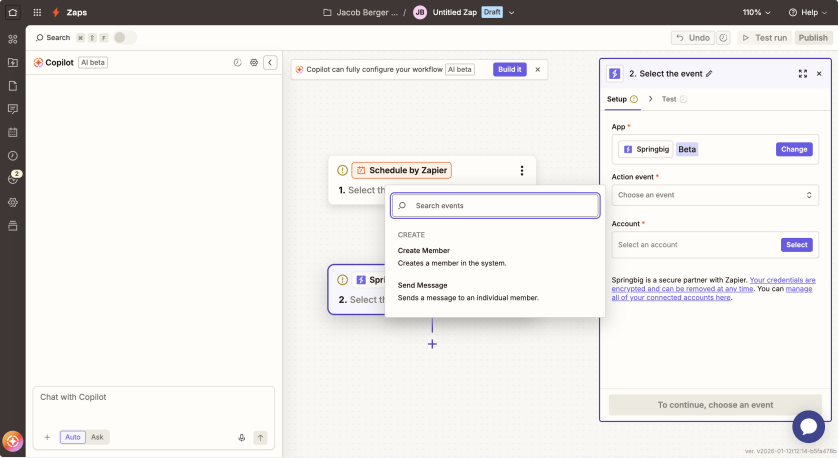Expand the Untitled Zap title dropdown

click(x=511, y=12)
